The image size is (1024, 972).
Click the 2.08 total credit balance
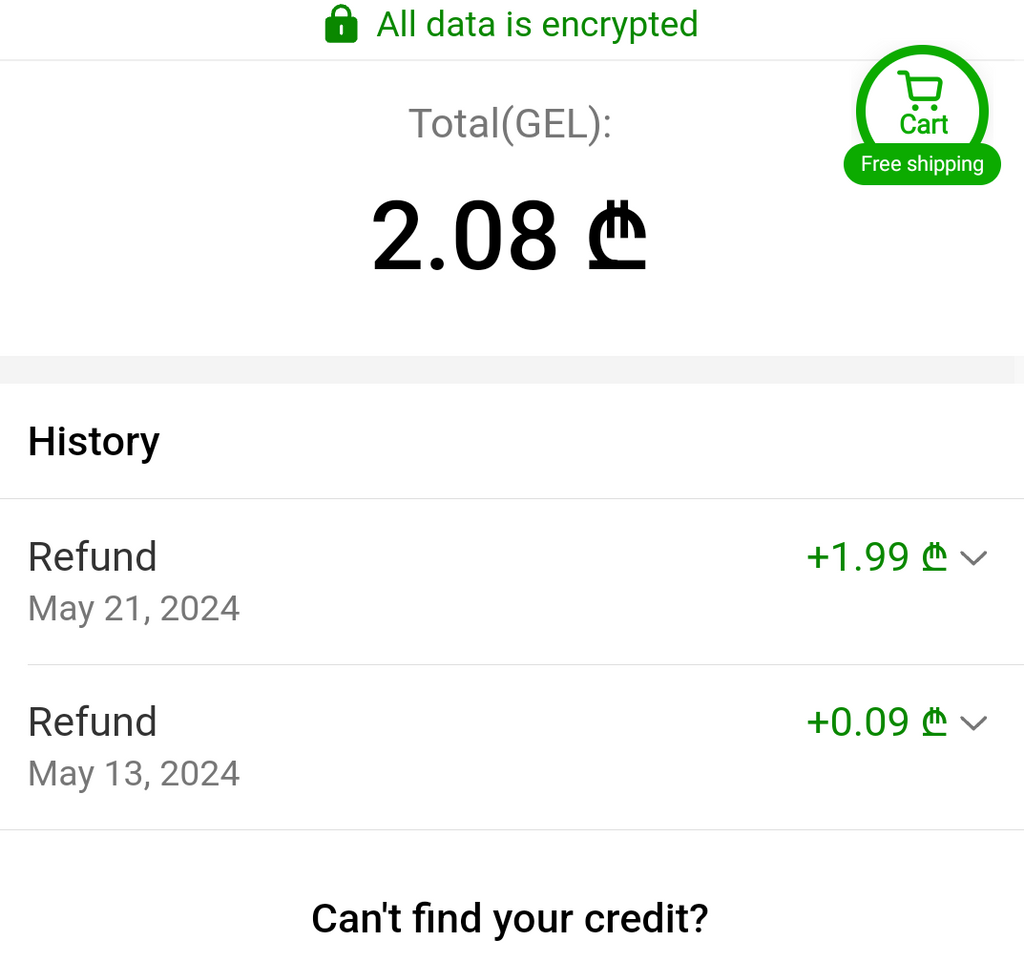[x=464, y=237]
